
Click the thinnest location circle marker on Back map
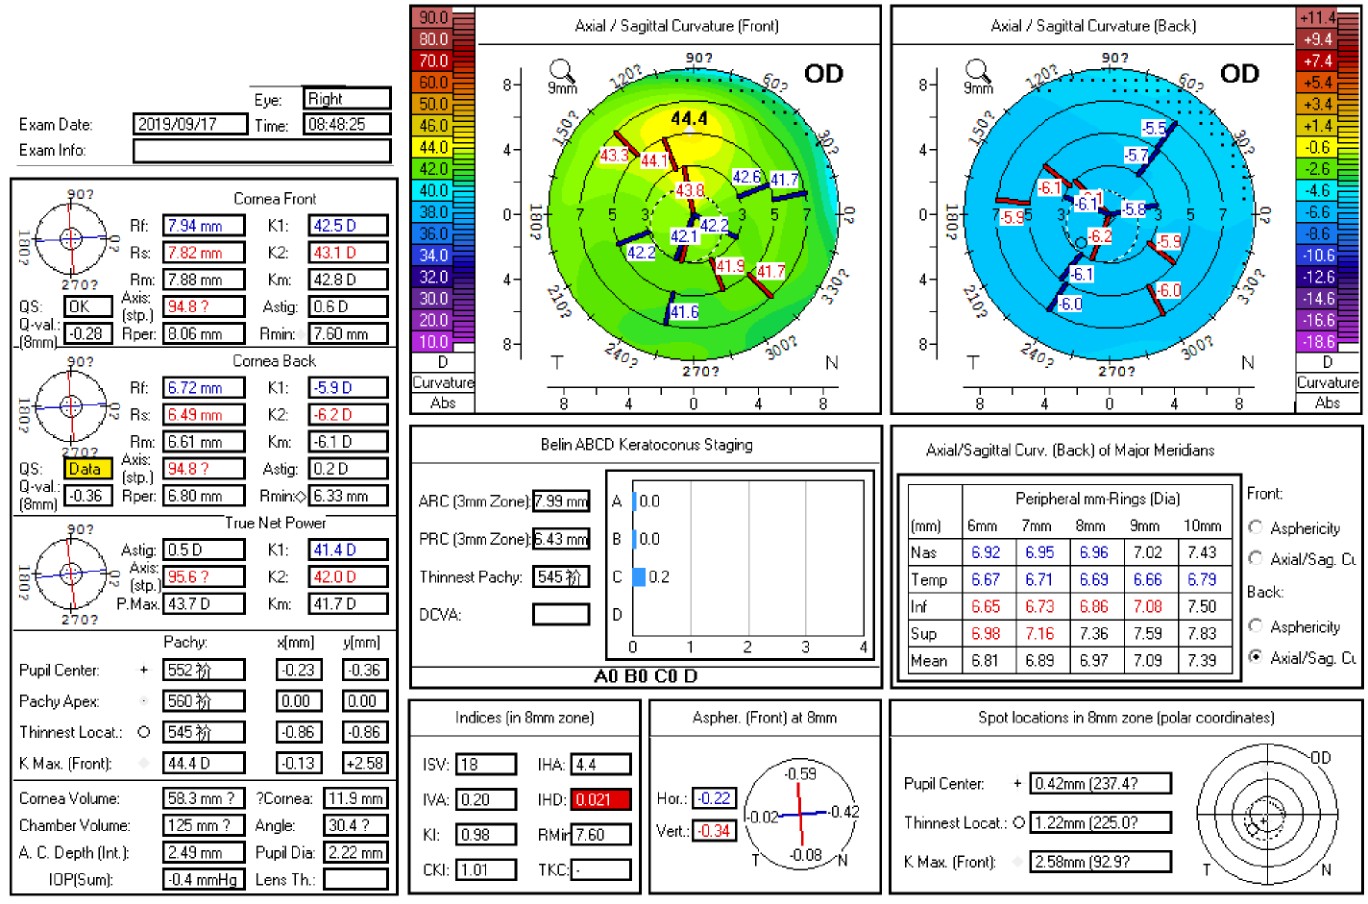pyautogui.click(x=1080, y=243)
